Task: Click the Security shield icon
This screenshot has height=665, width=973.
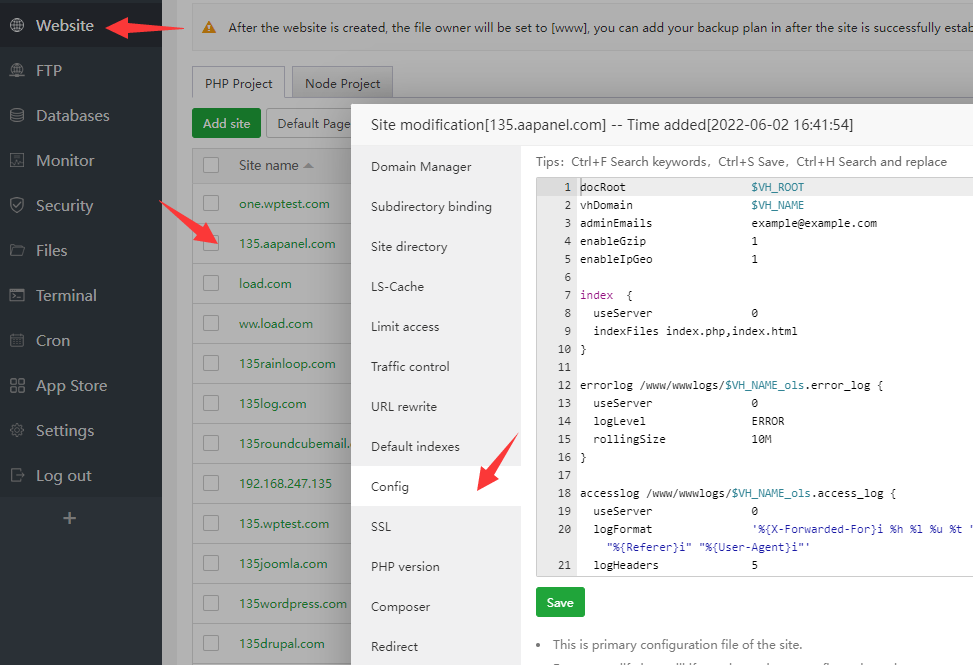Action: tap(17, 205)
